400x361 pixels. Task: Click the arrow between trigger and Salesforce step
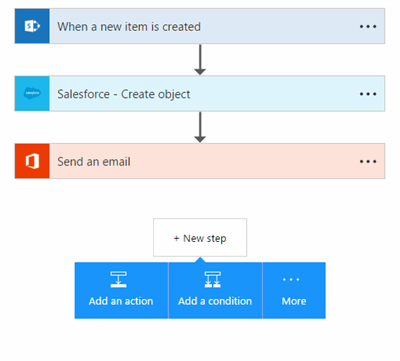[x=200, y=60]
